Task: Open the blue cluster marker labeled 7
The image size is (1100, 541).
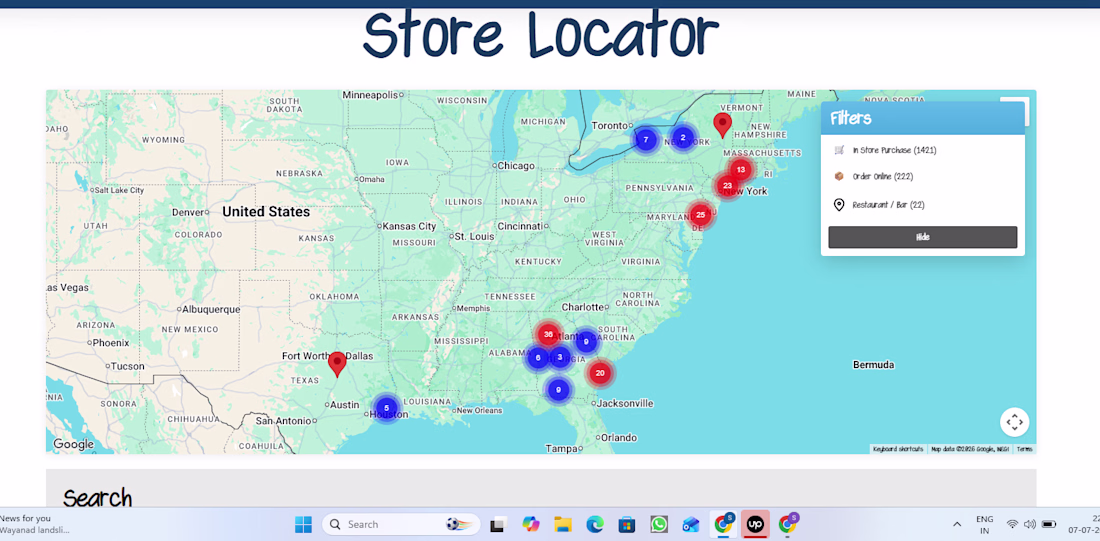Action: pos(645,140)
